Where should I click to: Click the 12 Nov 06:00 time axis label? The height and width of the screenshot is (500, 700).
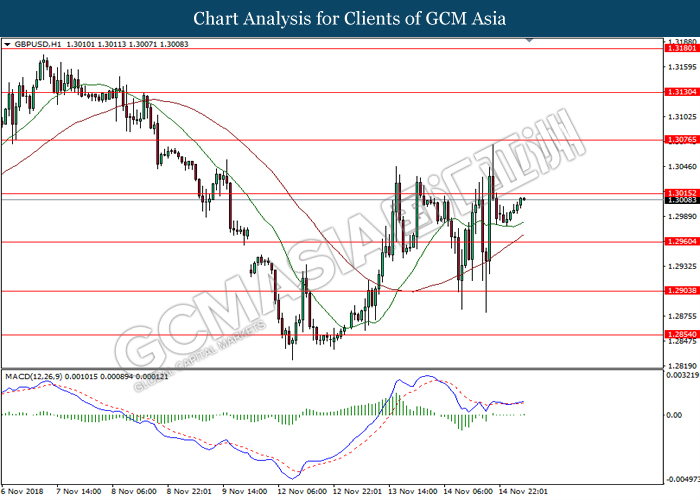(x=302, y=492)
